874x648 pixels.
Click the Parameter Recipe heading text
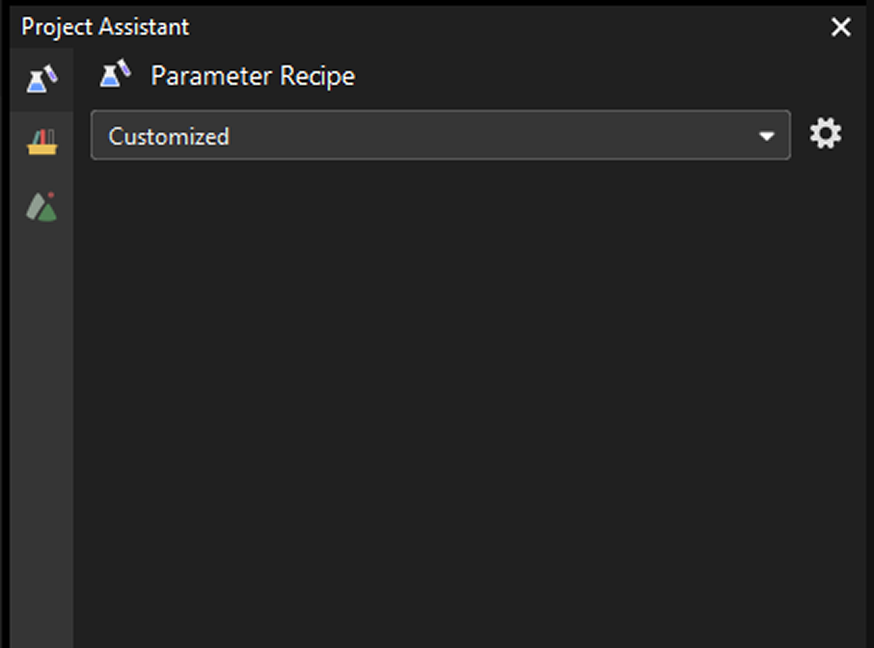click(252, 76)
